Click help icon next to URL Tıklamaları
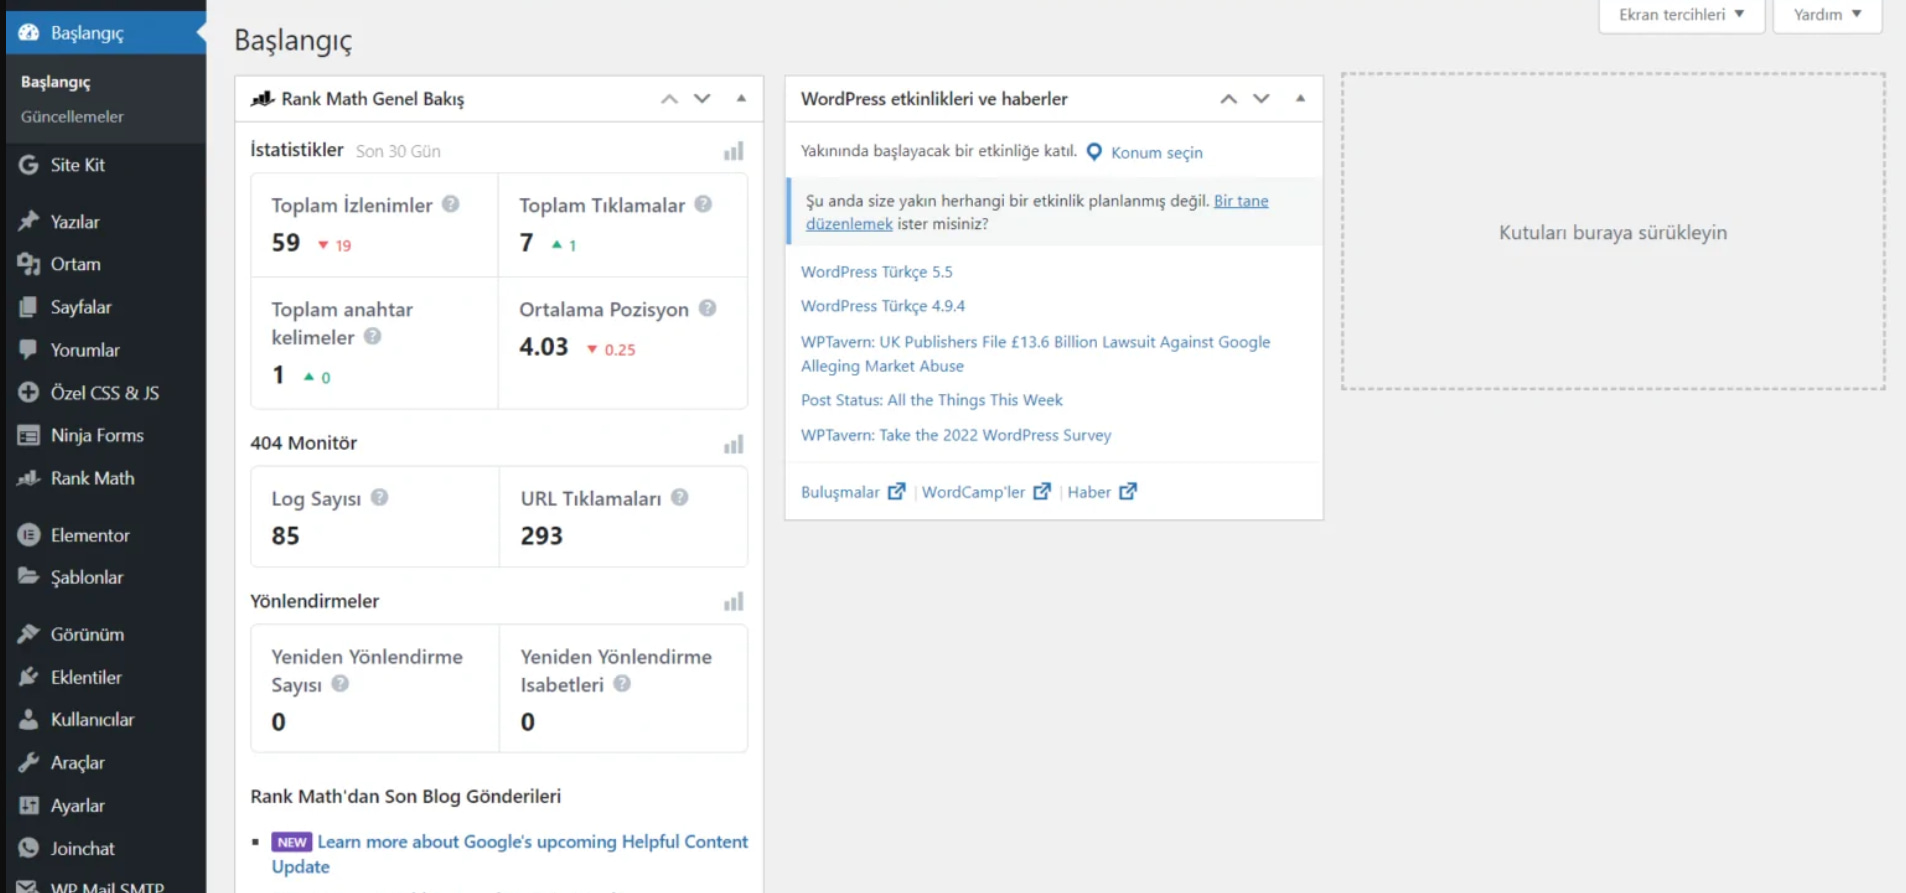This screenshot has width=1906, height=893. [x=679, y=497]
